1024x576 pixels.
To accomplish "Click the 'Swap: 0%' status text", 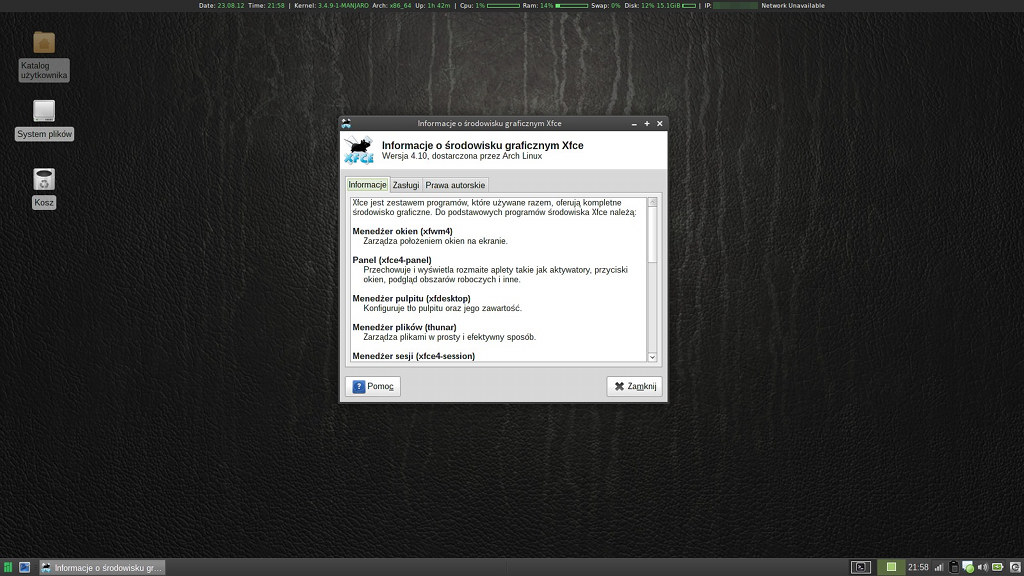I will [x=605, y=5].
